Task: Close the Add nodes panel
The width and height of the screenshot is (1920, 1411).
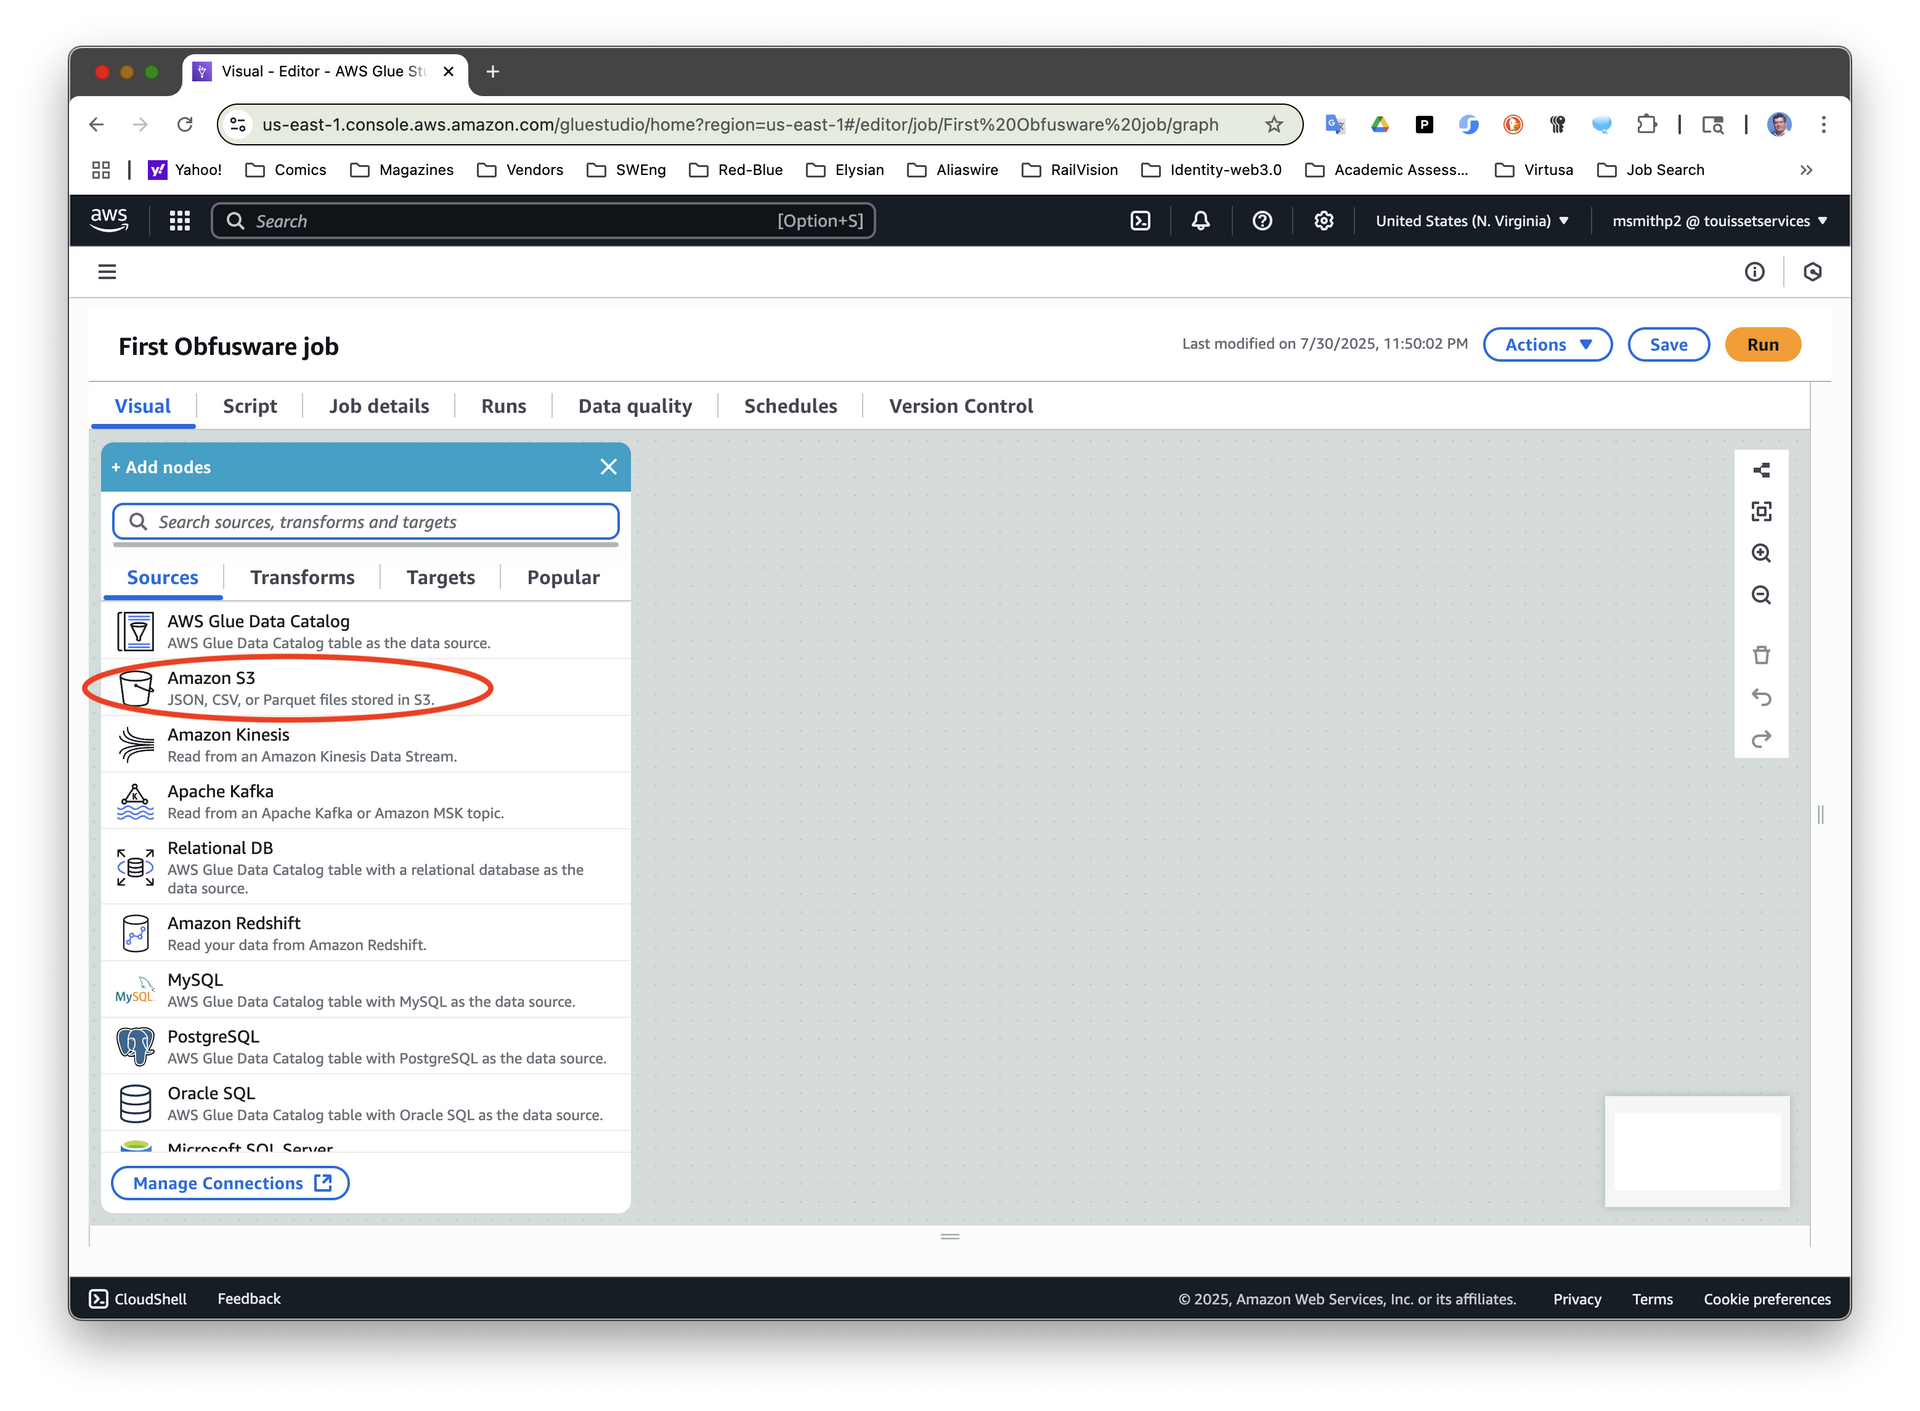Action: [x=608, y=467]
